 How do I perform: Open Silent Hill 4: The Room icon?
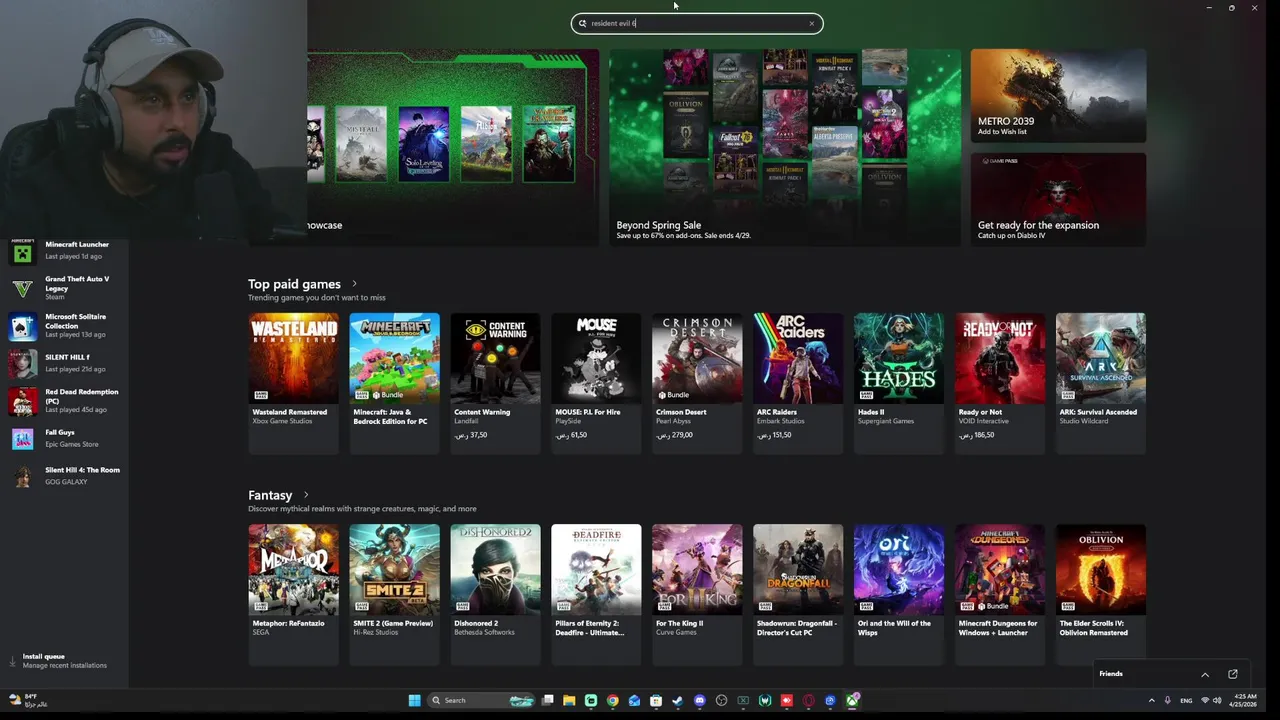22,476
